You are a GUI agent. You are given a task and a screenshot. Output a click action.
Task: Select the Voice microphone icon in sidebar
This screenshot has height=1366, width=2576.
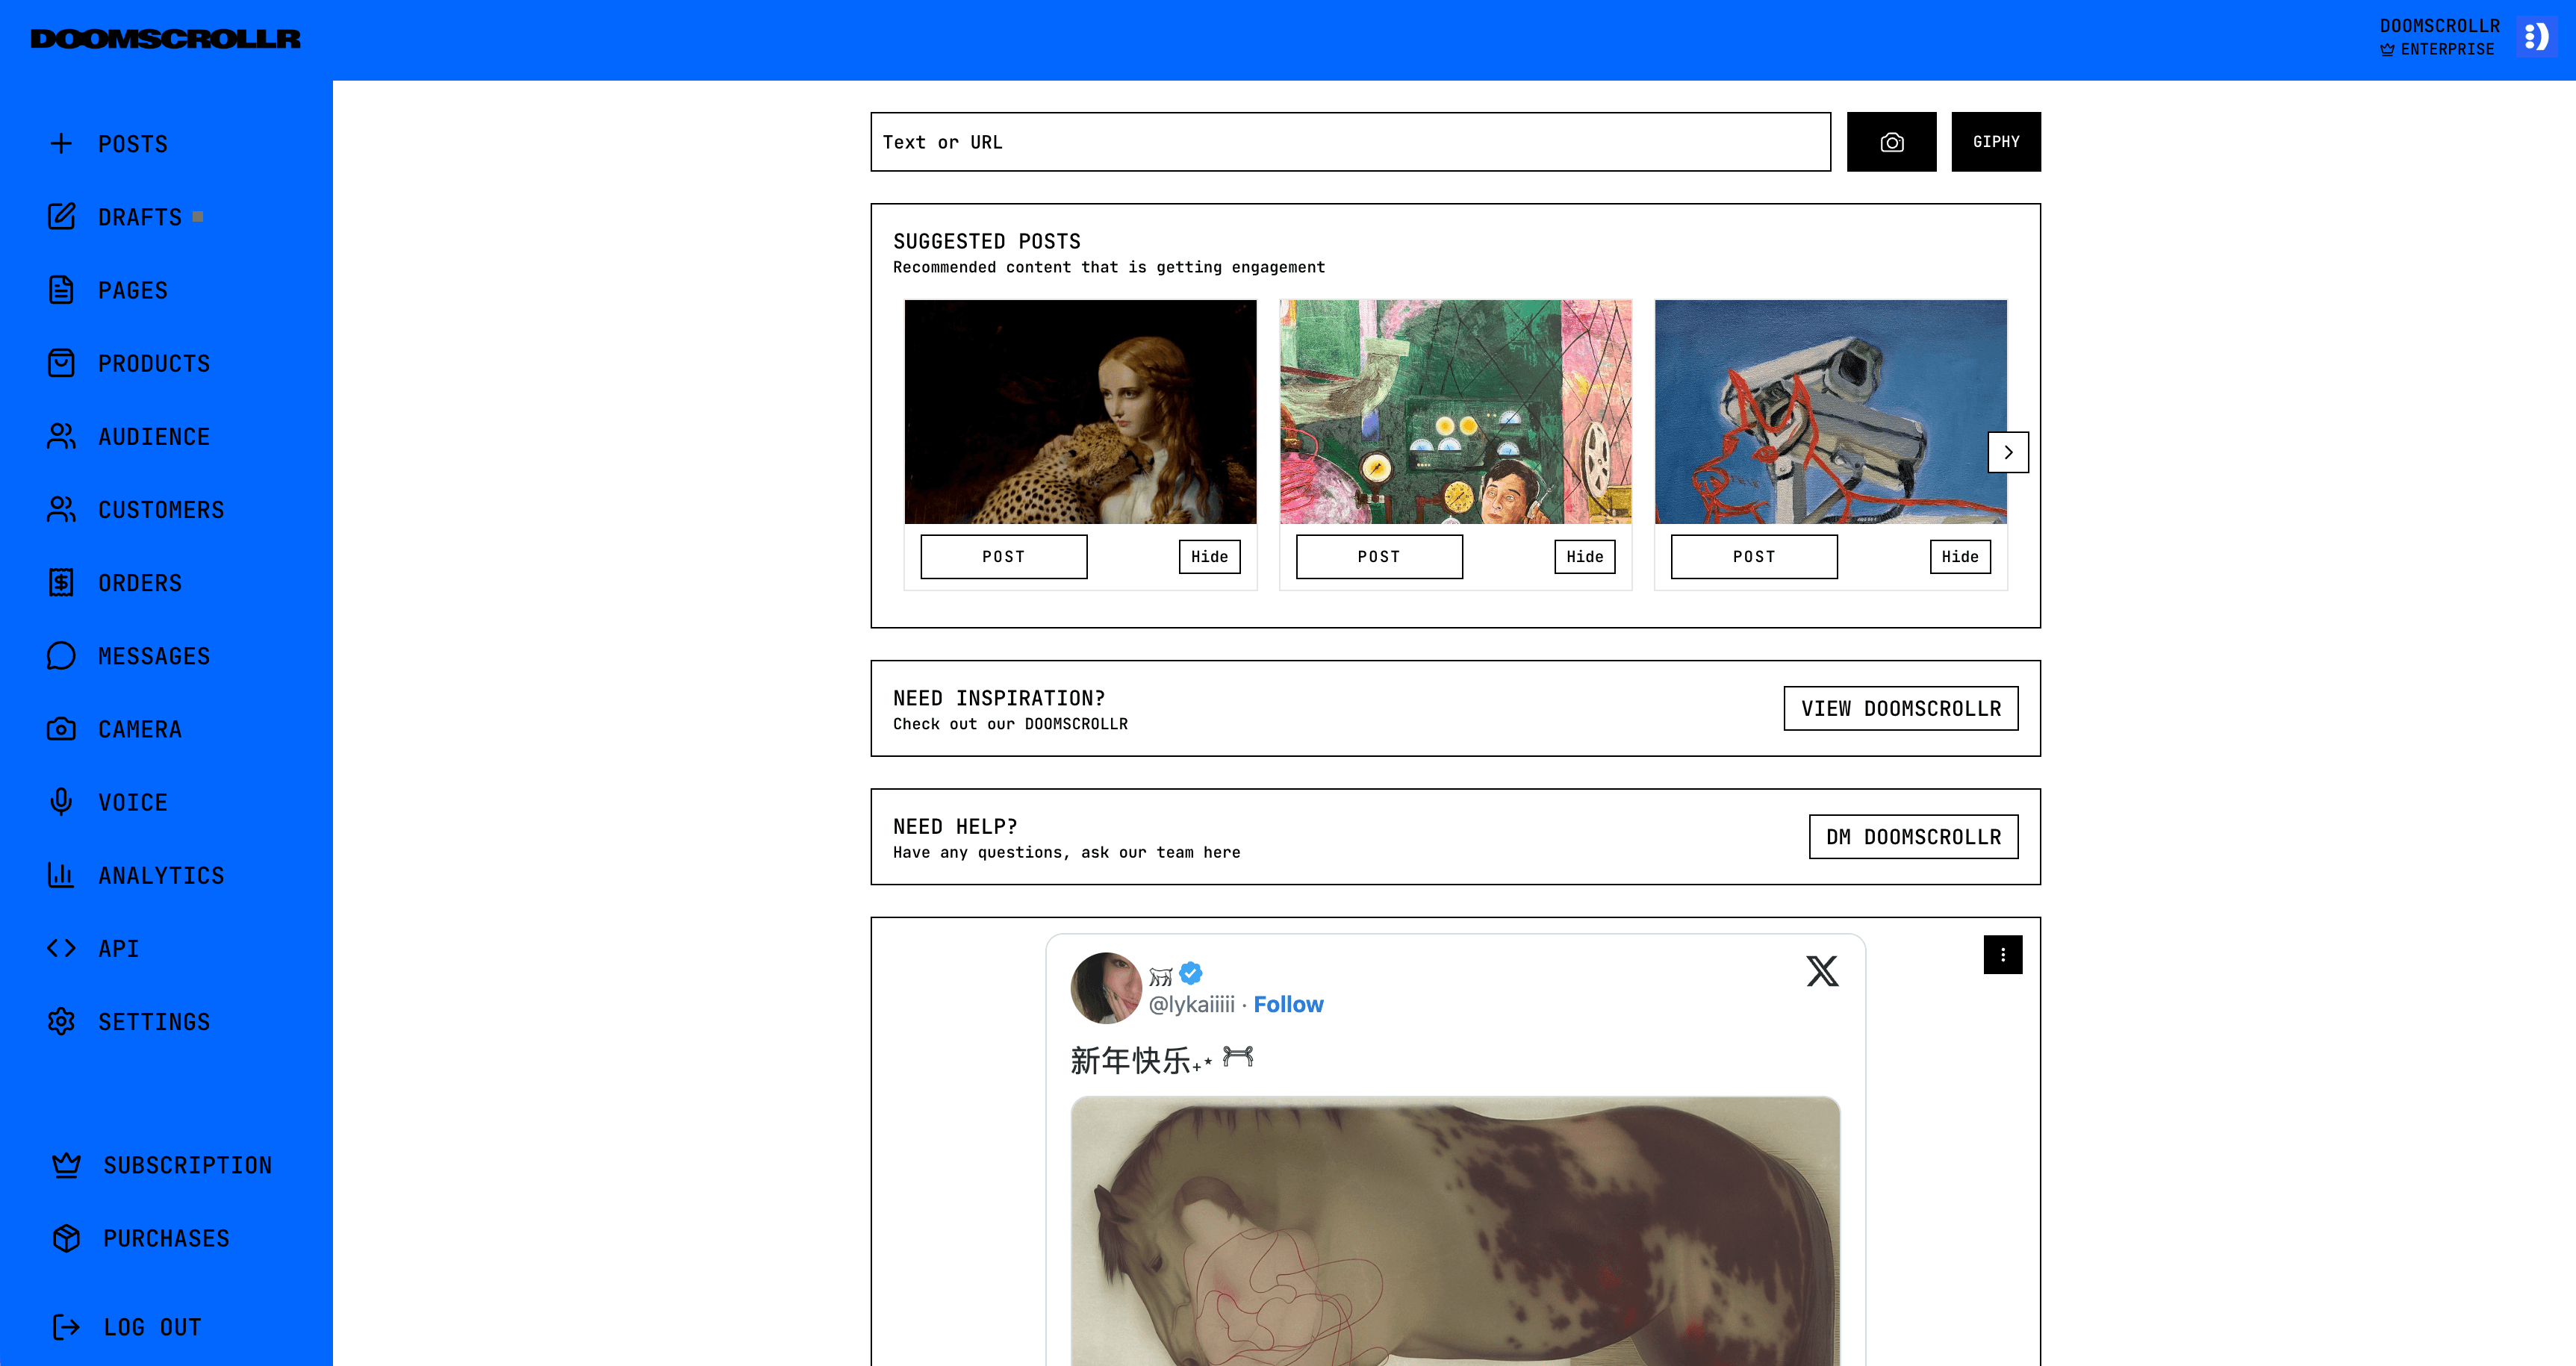[61, 801]
